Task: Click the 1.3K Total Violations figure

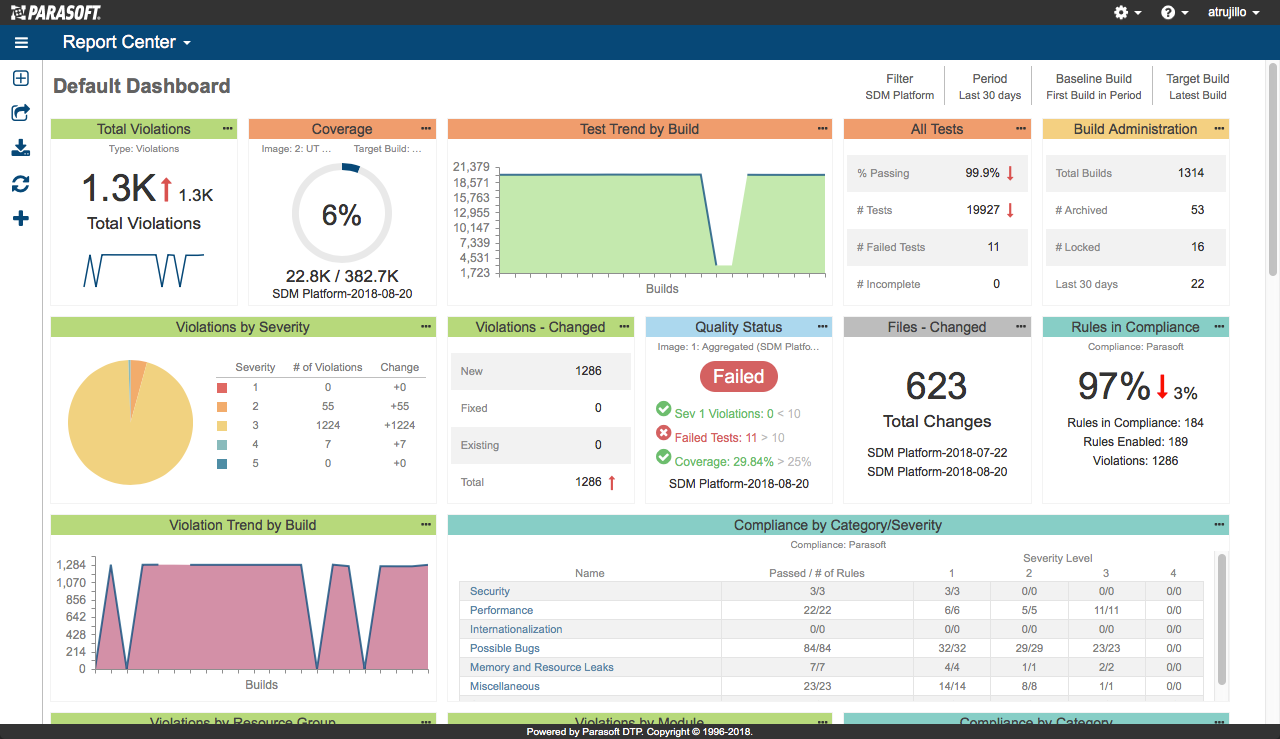Action: 118,188
